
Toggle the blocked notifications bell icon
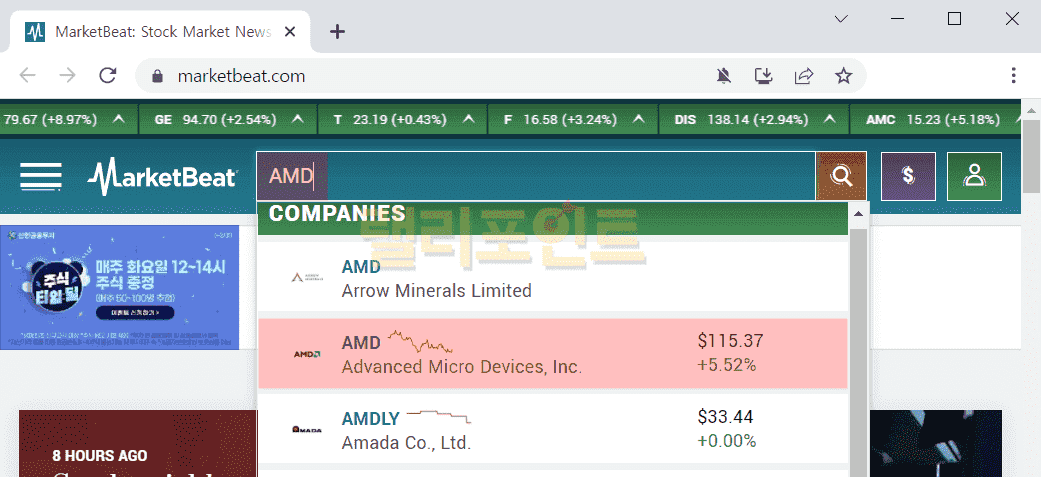pos(724,76)
